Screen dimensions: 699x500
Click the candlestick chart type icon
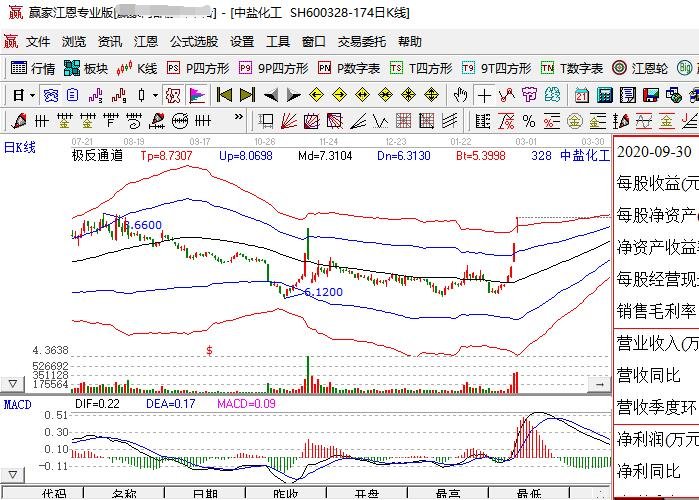142,95
